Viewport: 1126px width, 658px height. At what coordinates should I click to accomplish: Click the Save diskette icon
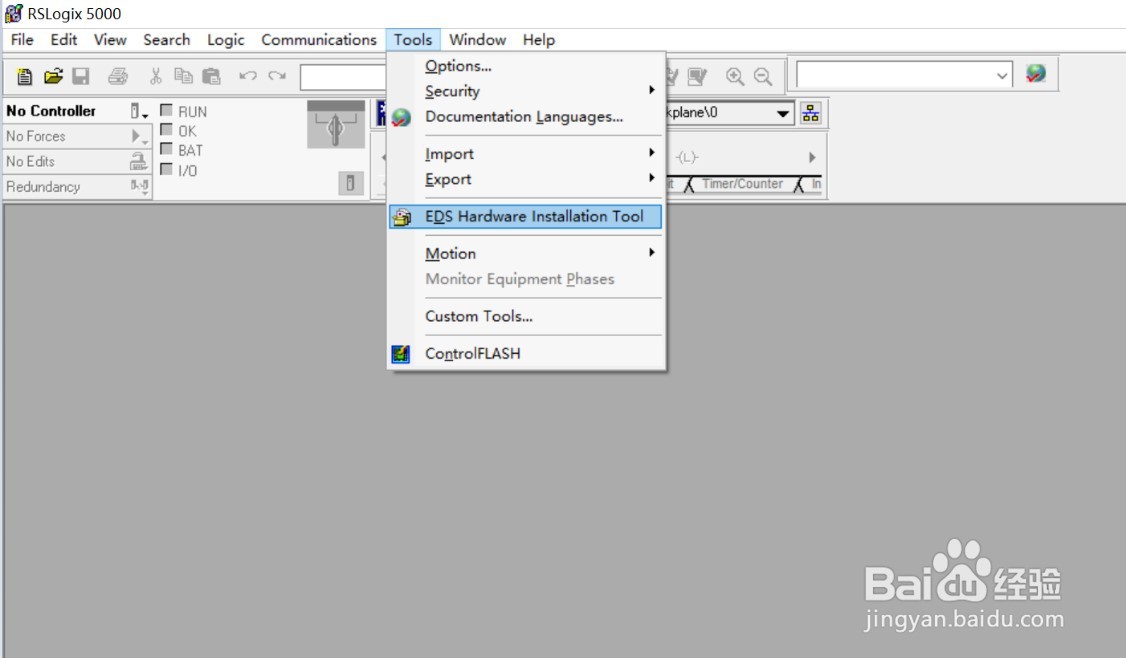(x=81, y=76)
